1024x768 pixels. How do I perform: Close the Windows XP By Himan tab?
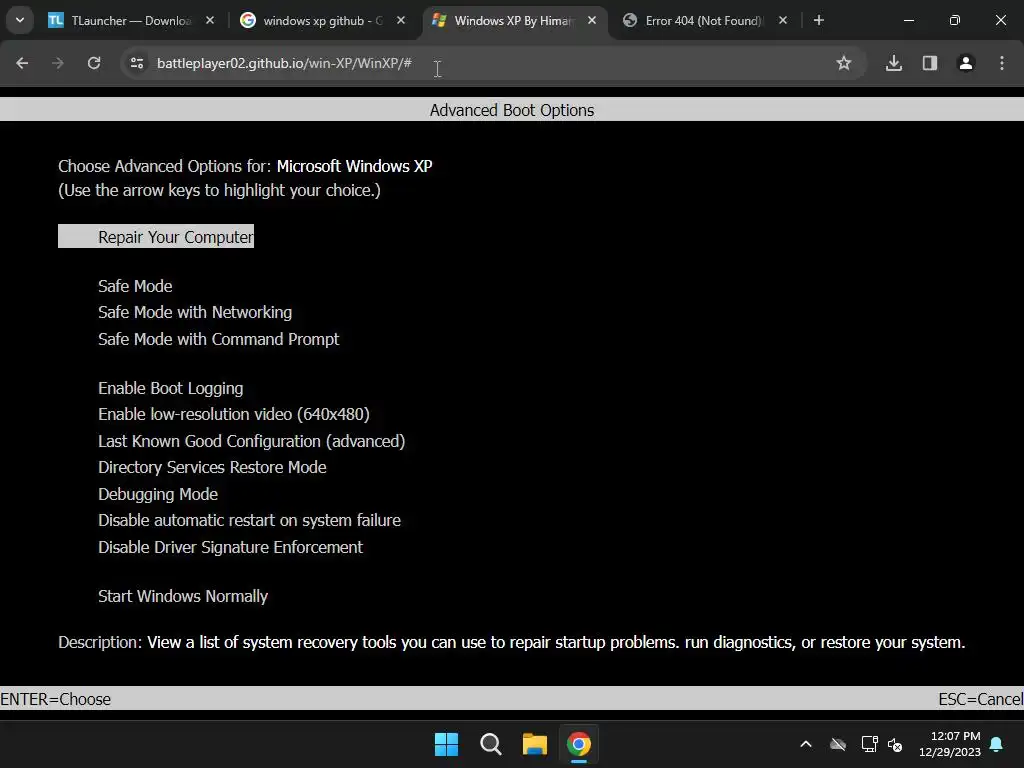[x=592, y=20]
